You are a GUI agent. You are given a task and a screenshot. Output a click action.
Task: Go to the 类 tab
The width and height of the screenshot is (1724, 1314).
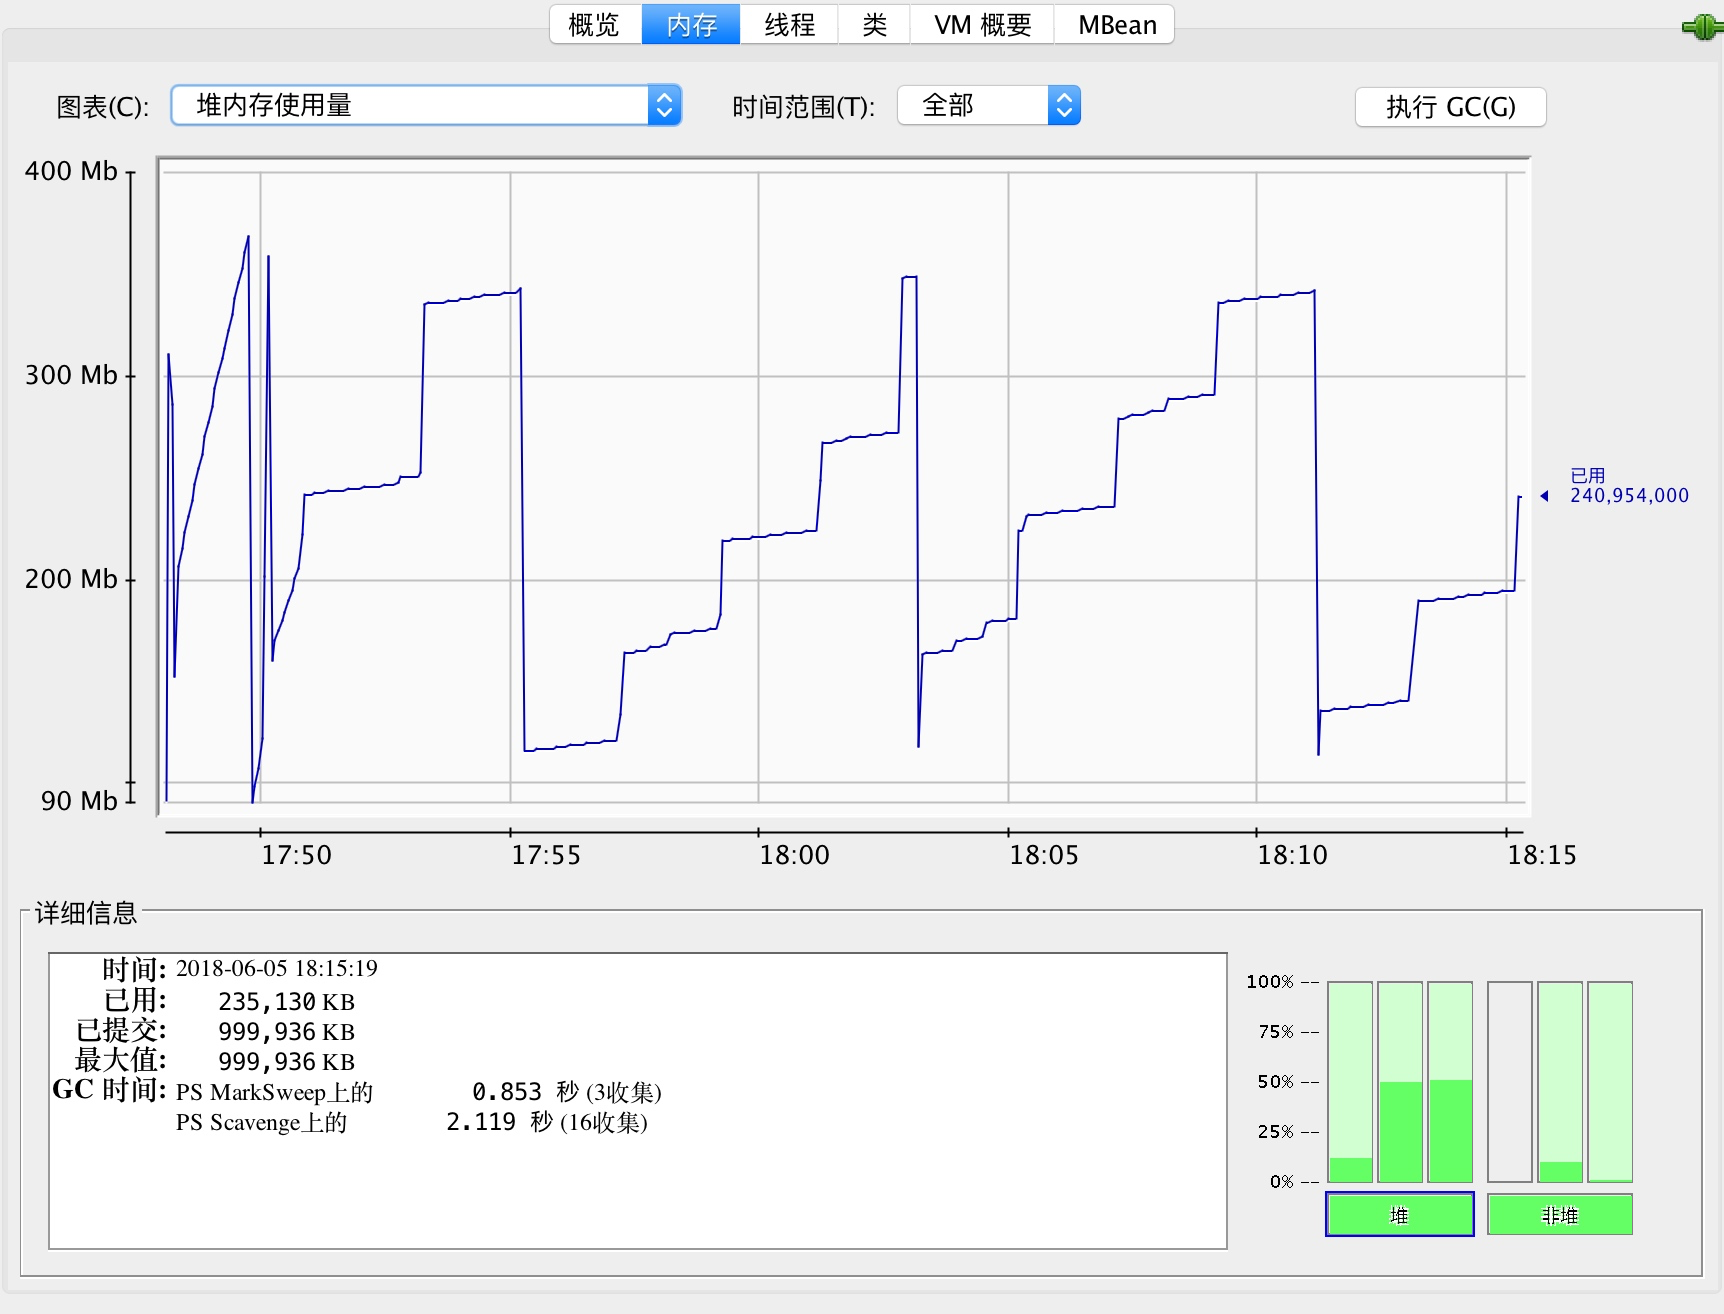874,25
